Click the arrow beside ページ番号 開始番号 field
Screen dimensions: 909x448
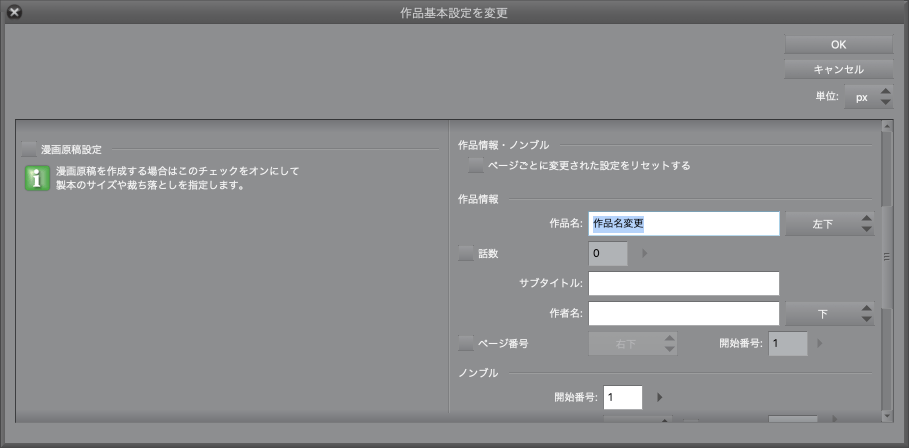pyautogui.click(x=820, y=344)
